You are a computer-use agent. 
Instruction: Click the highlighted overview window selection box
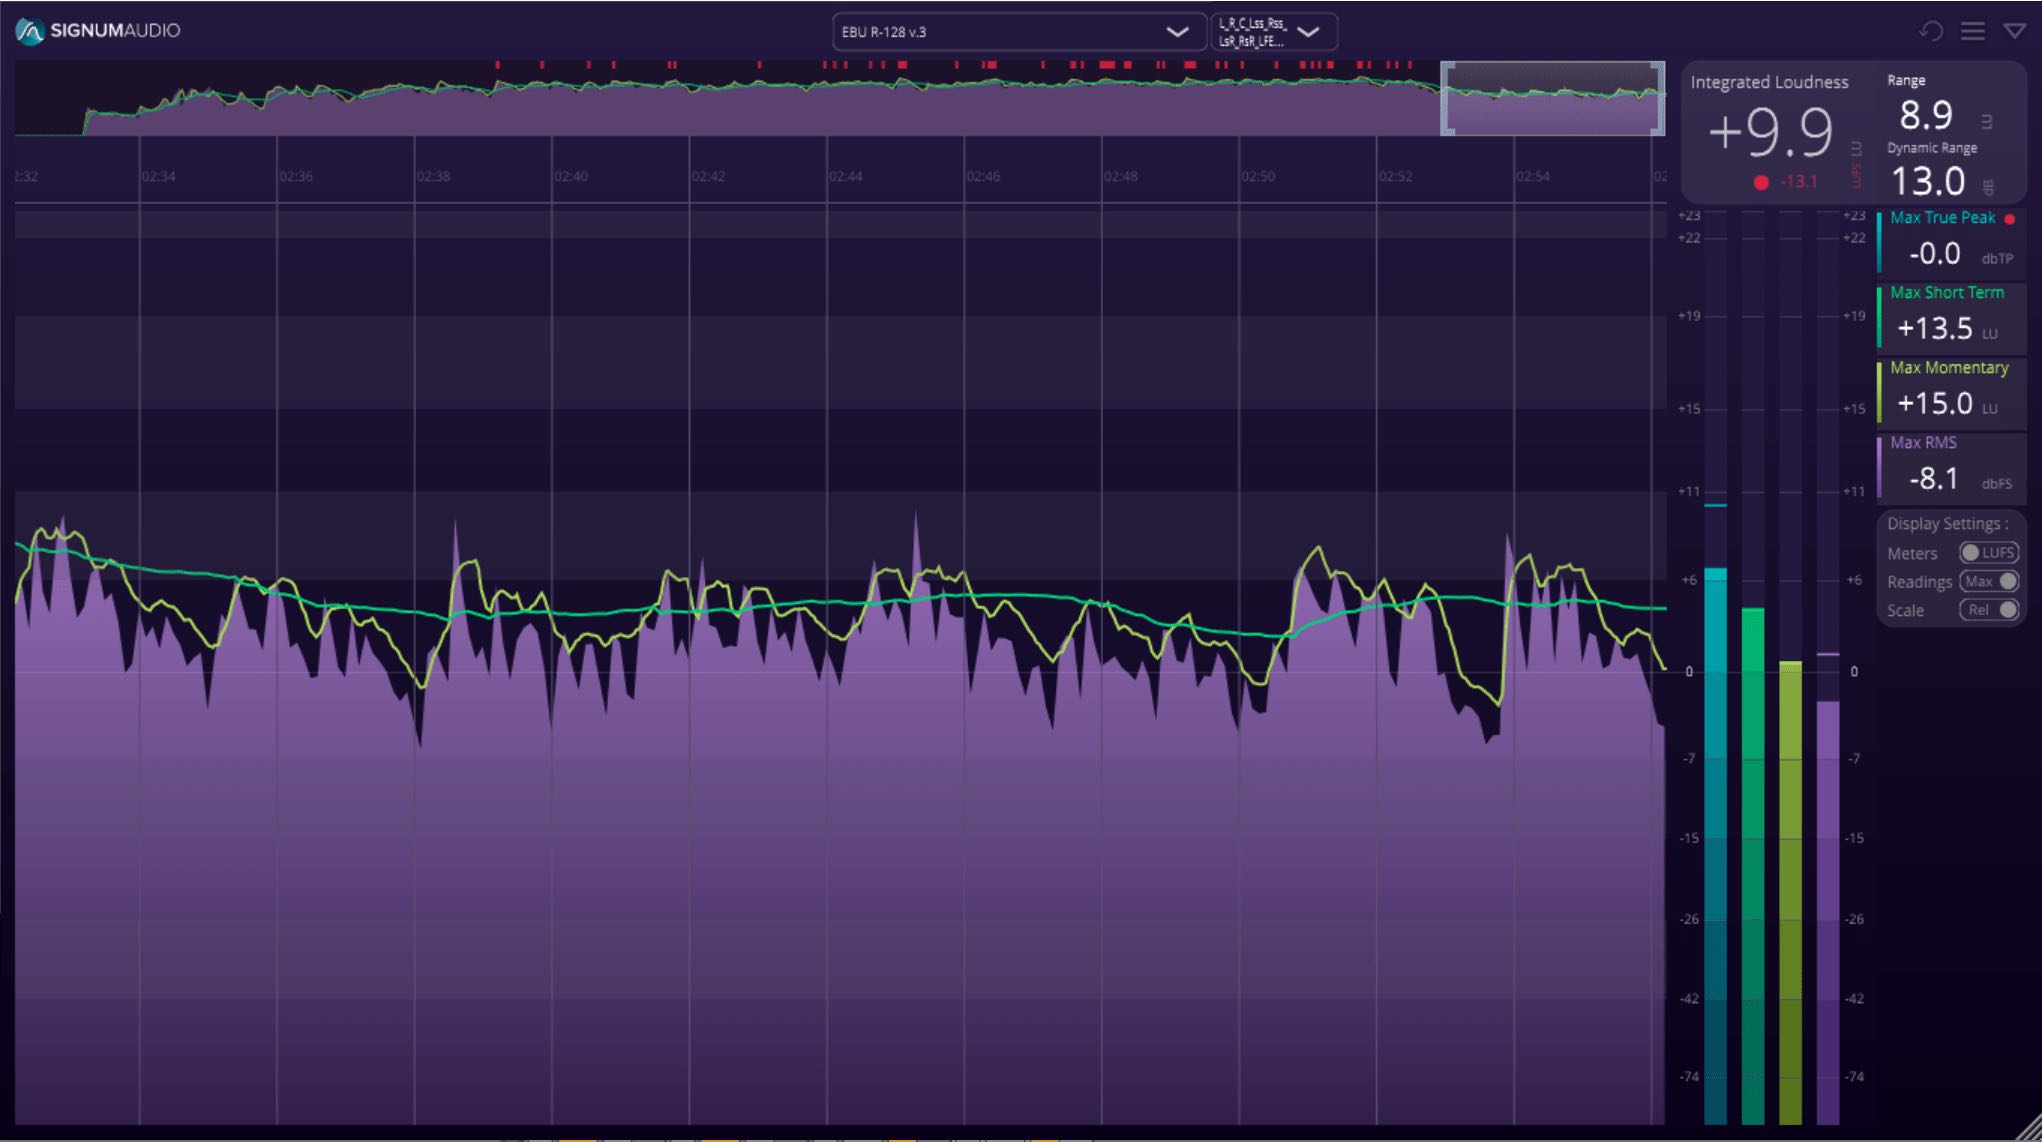click(1552, 98)
